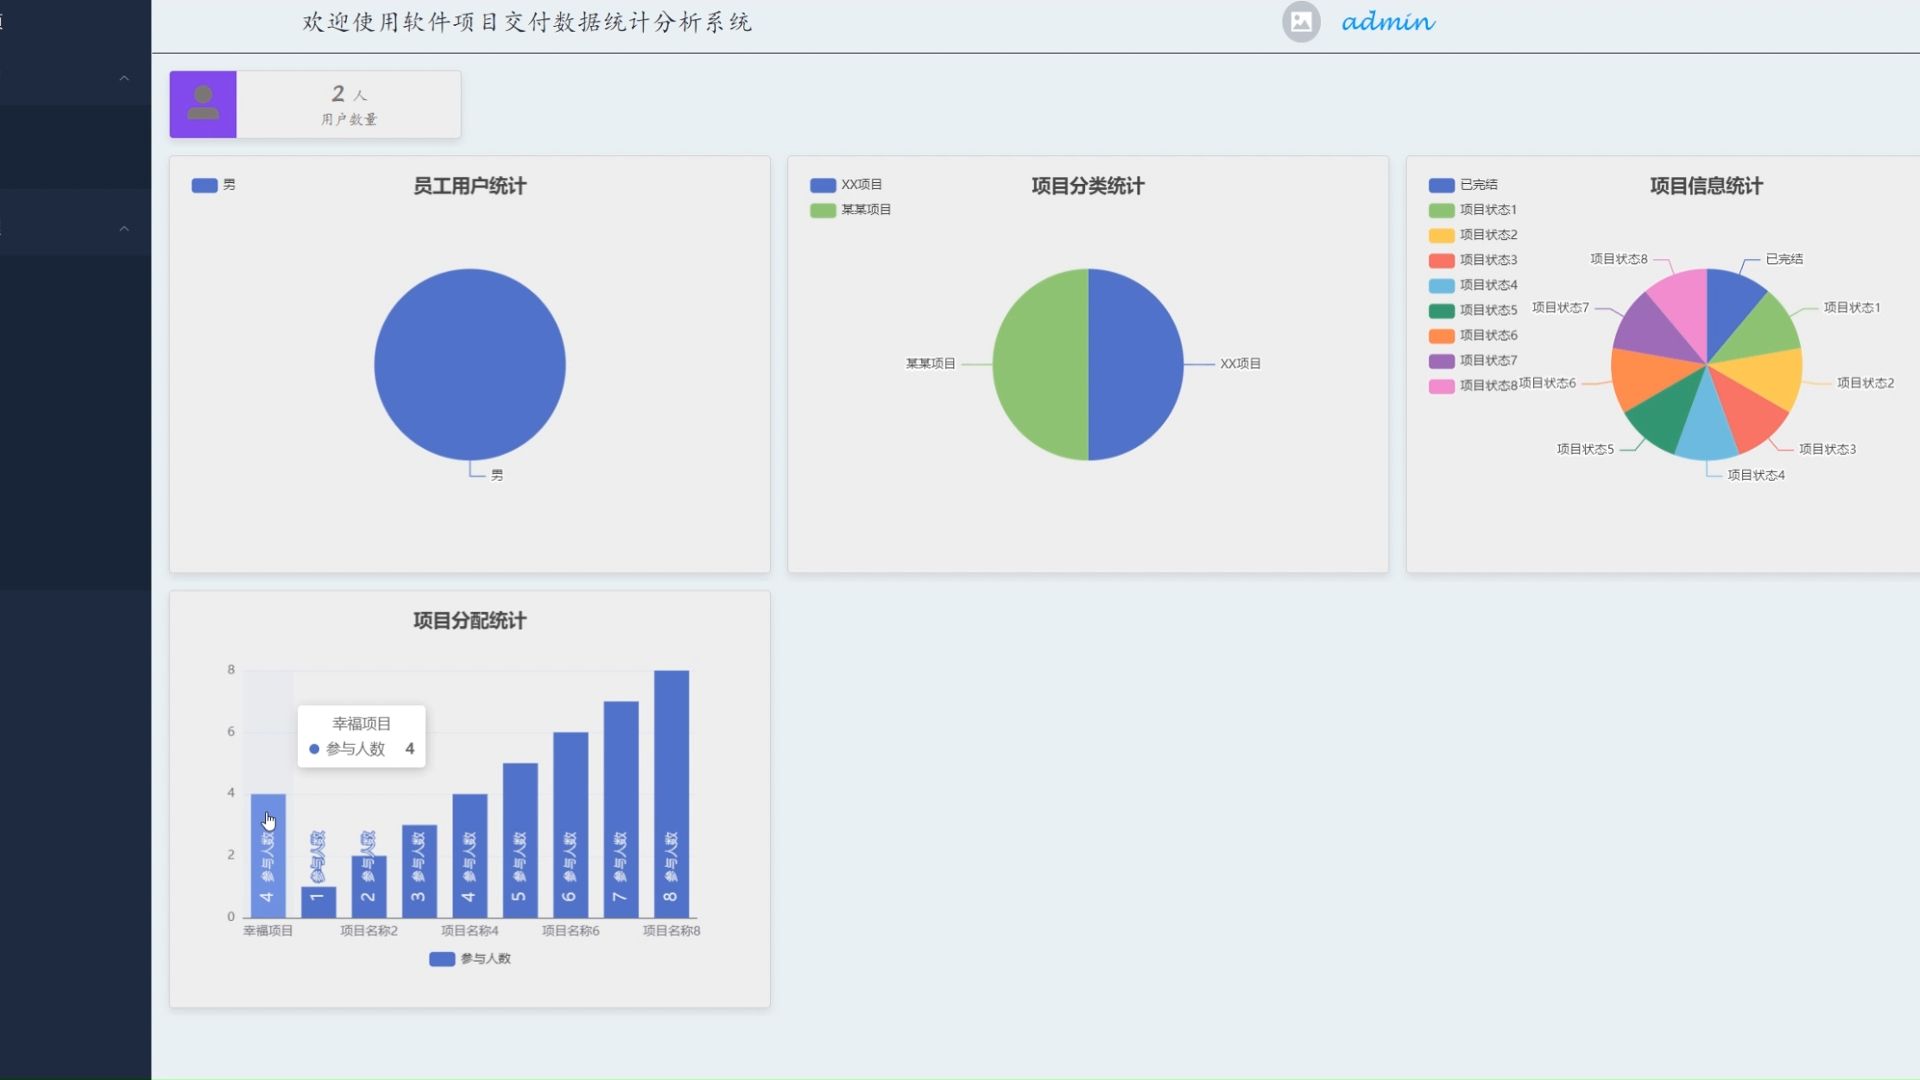The image size is (1920, 1080).
Task: Click the 项目分类统计 chart title
Action: 1088,186
